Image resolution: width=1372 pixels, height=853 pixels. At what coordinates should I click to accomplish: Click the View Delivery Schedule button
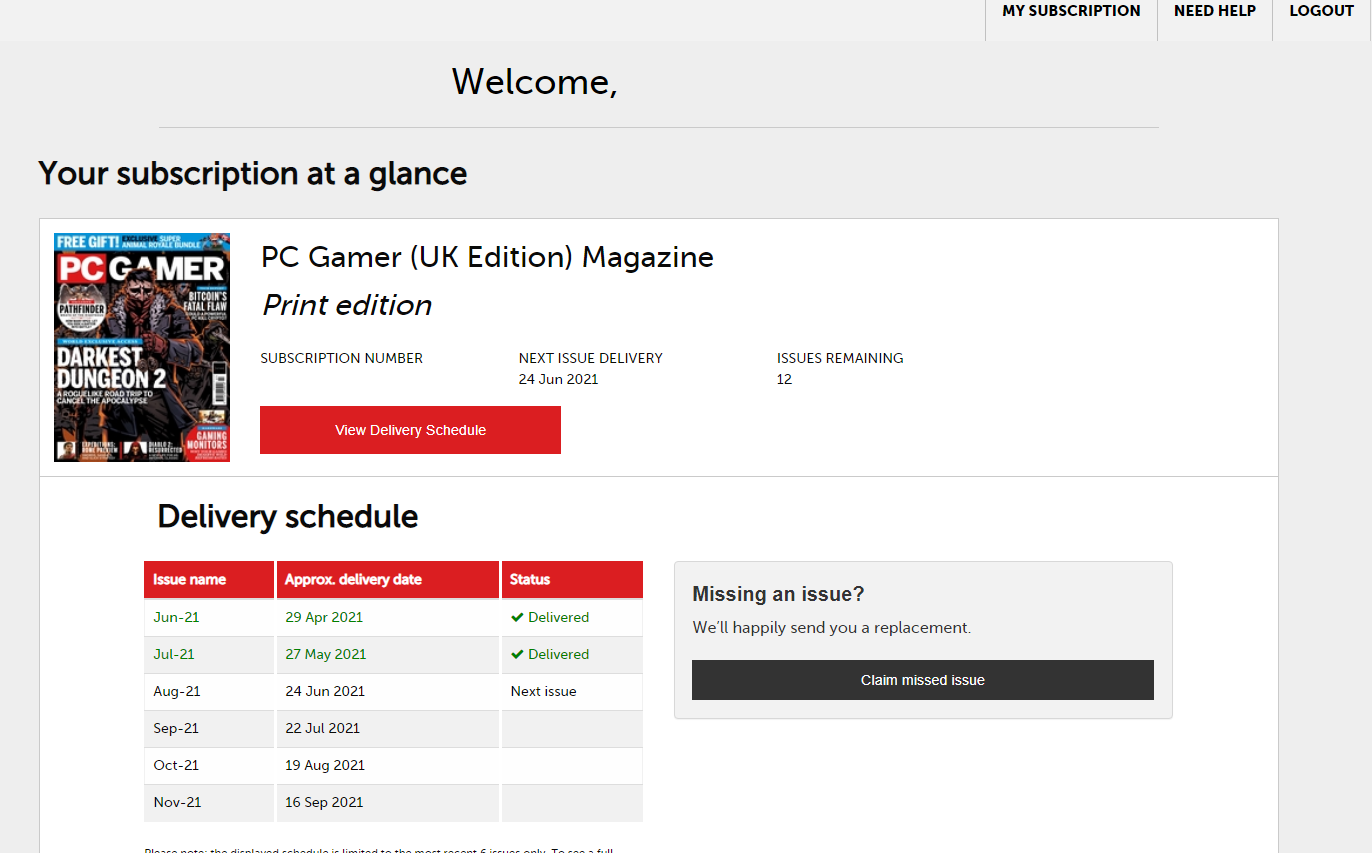coord(410,430)
